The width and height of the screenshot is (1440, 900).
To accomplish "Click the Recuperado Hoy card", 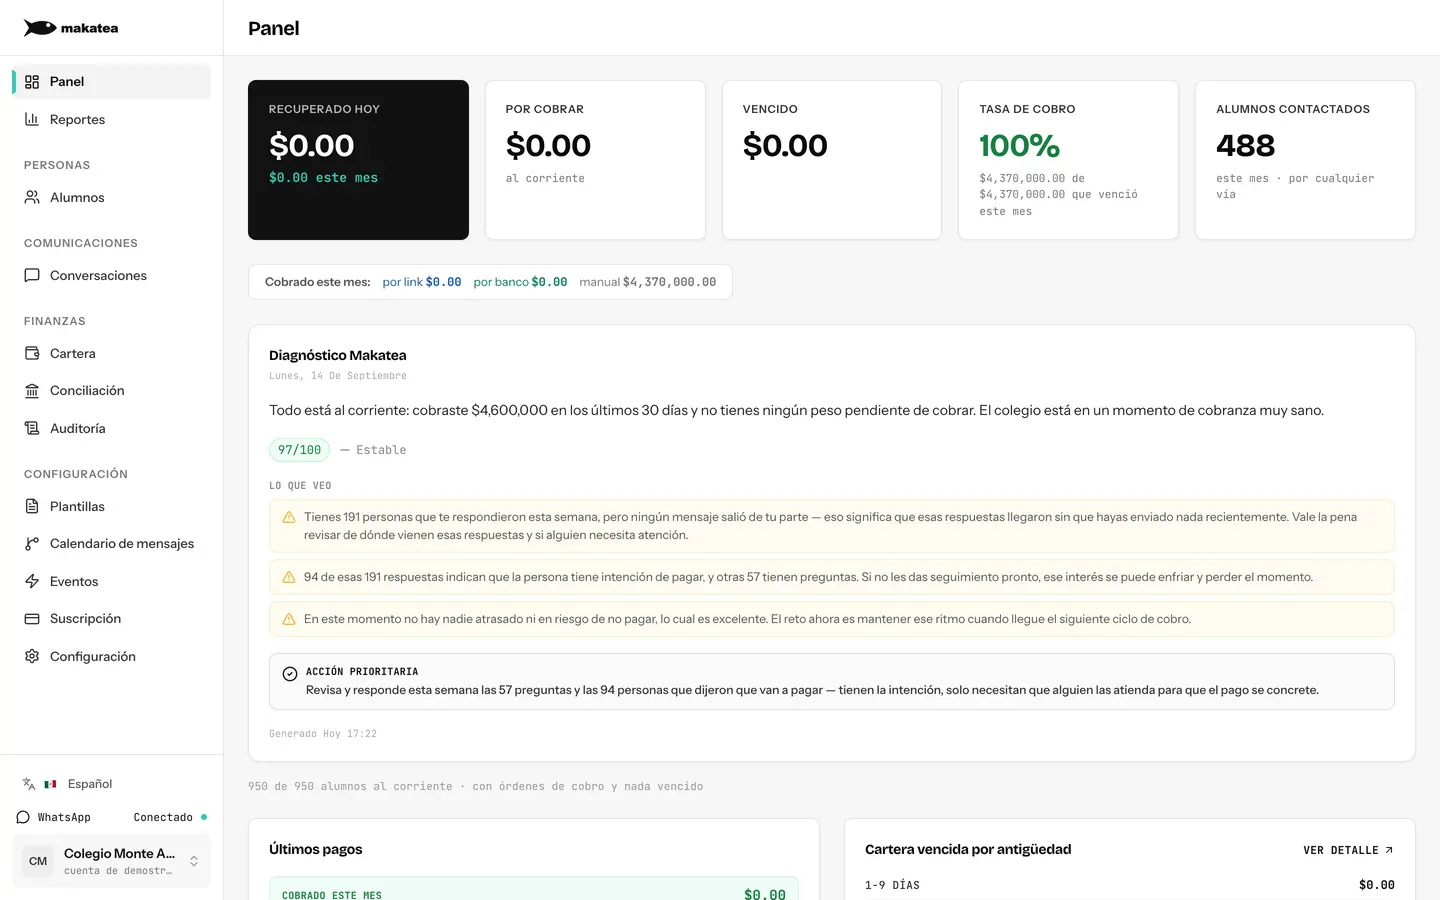I will coord(358,160).
